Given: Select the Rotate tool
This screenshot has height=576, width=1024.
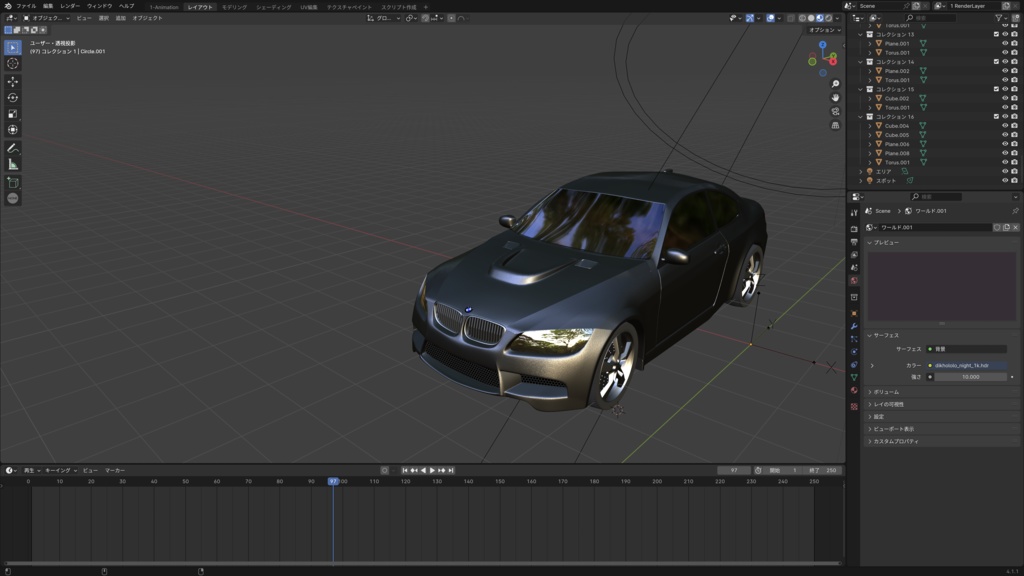Looking at the screenshot, I should pos(12,97).
